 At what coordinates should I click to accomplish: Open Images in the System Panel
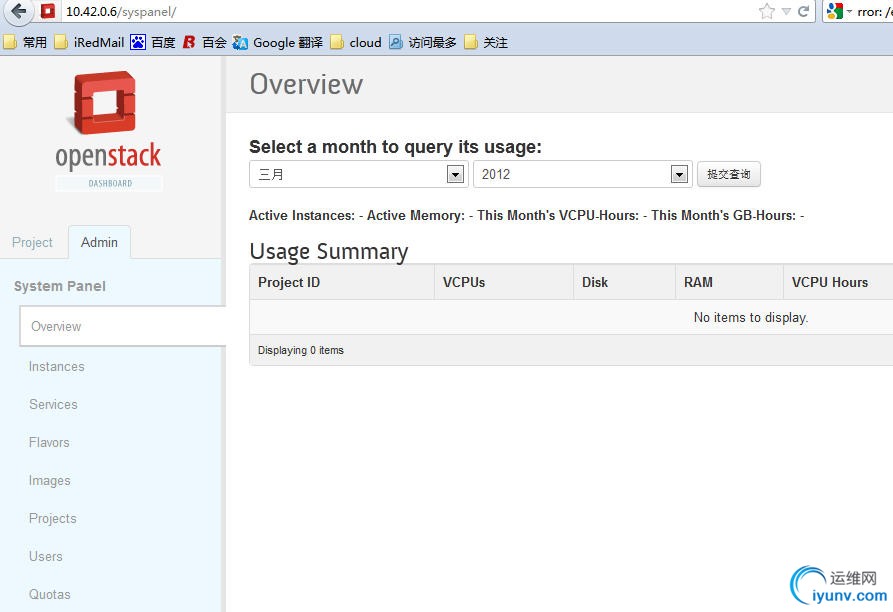50,480
